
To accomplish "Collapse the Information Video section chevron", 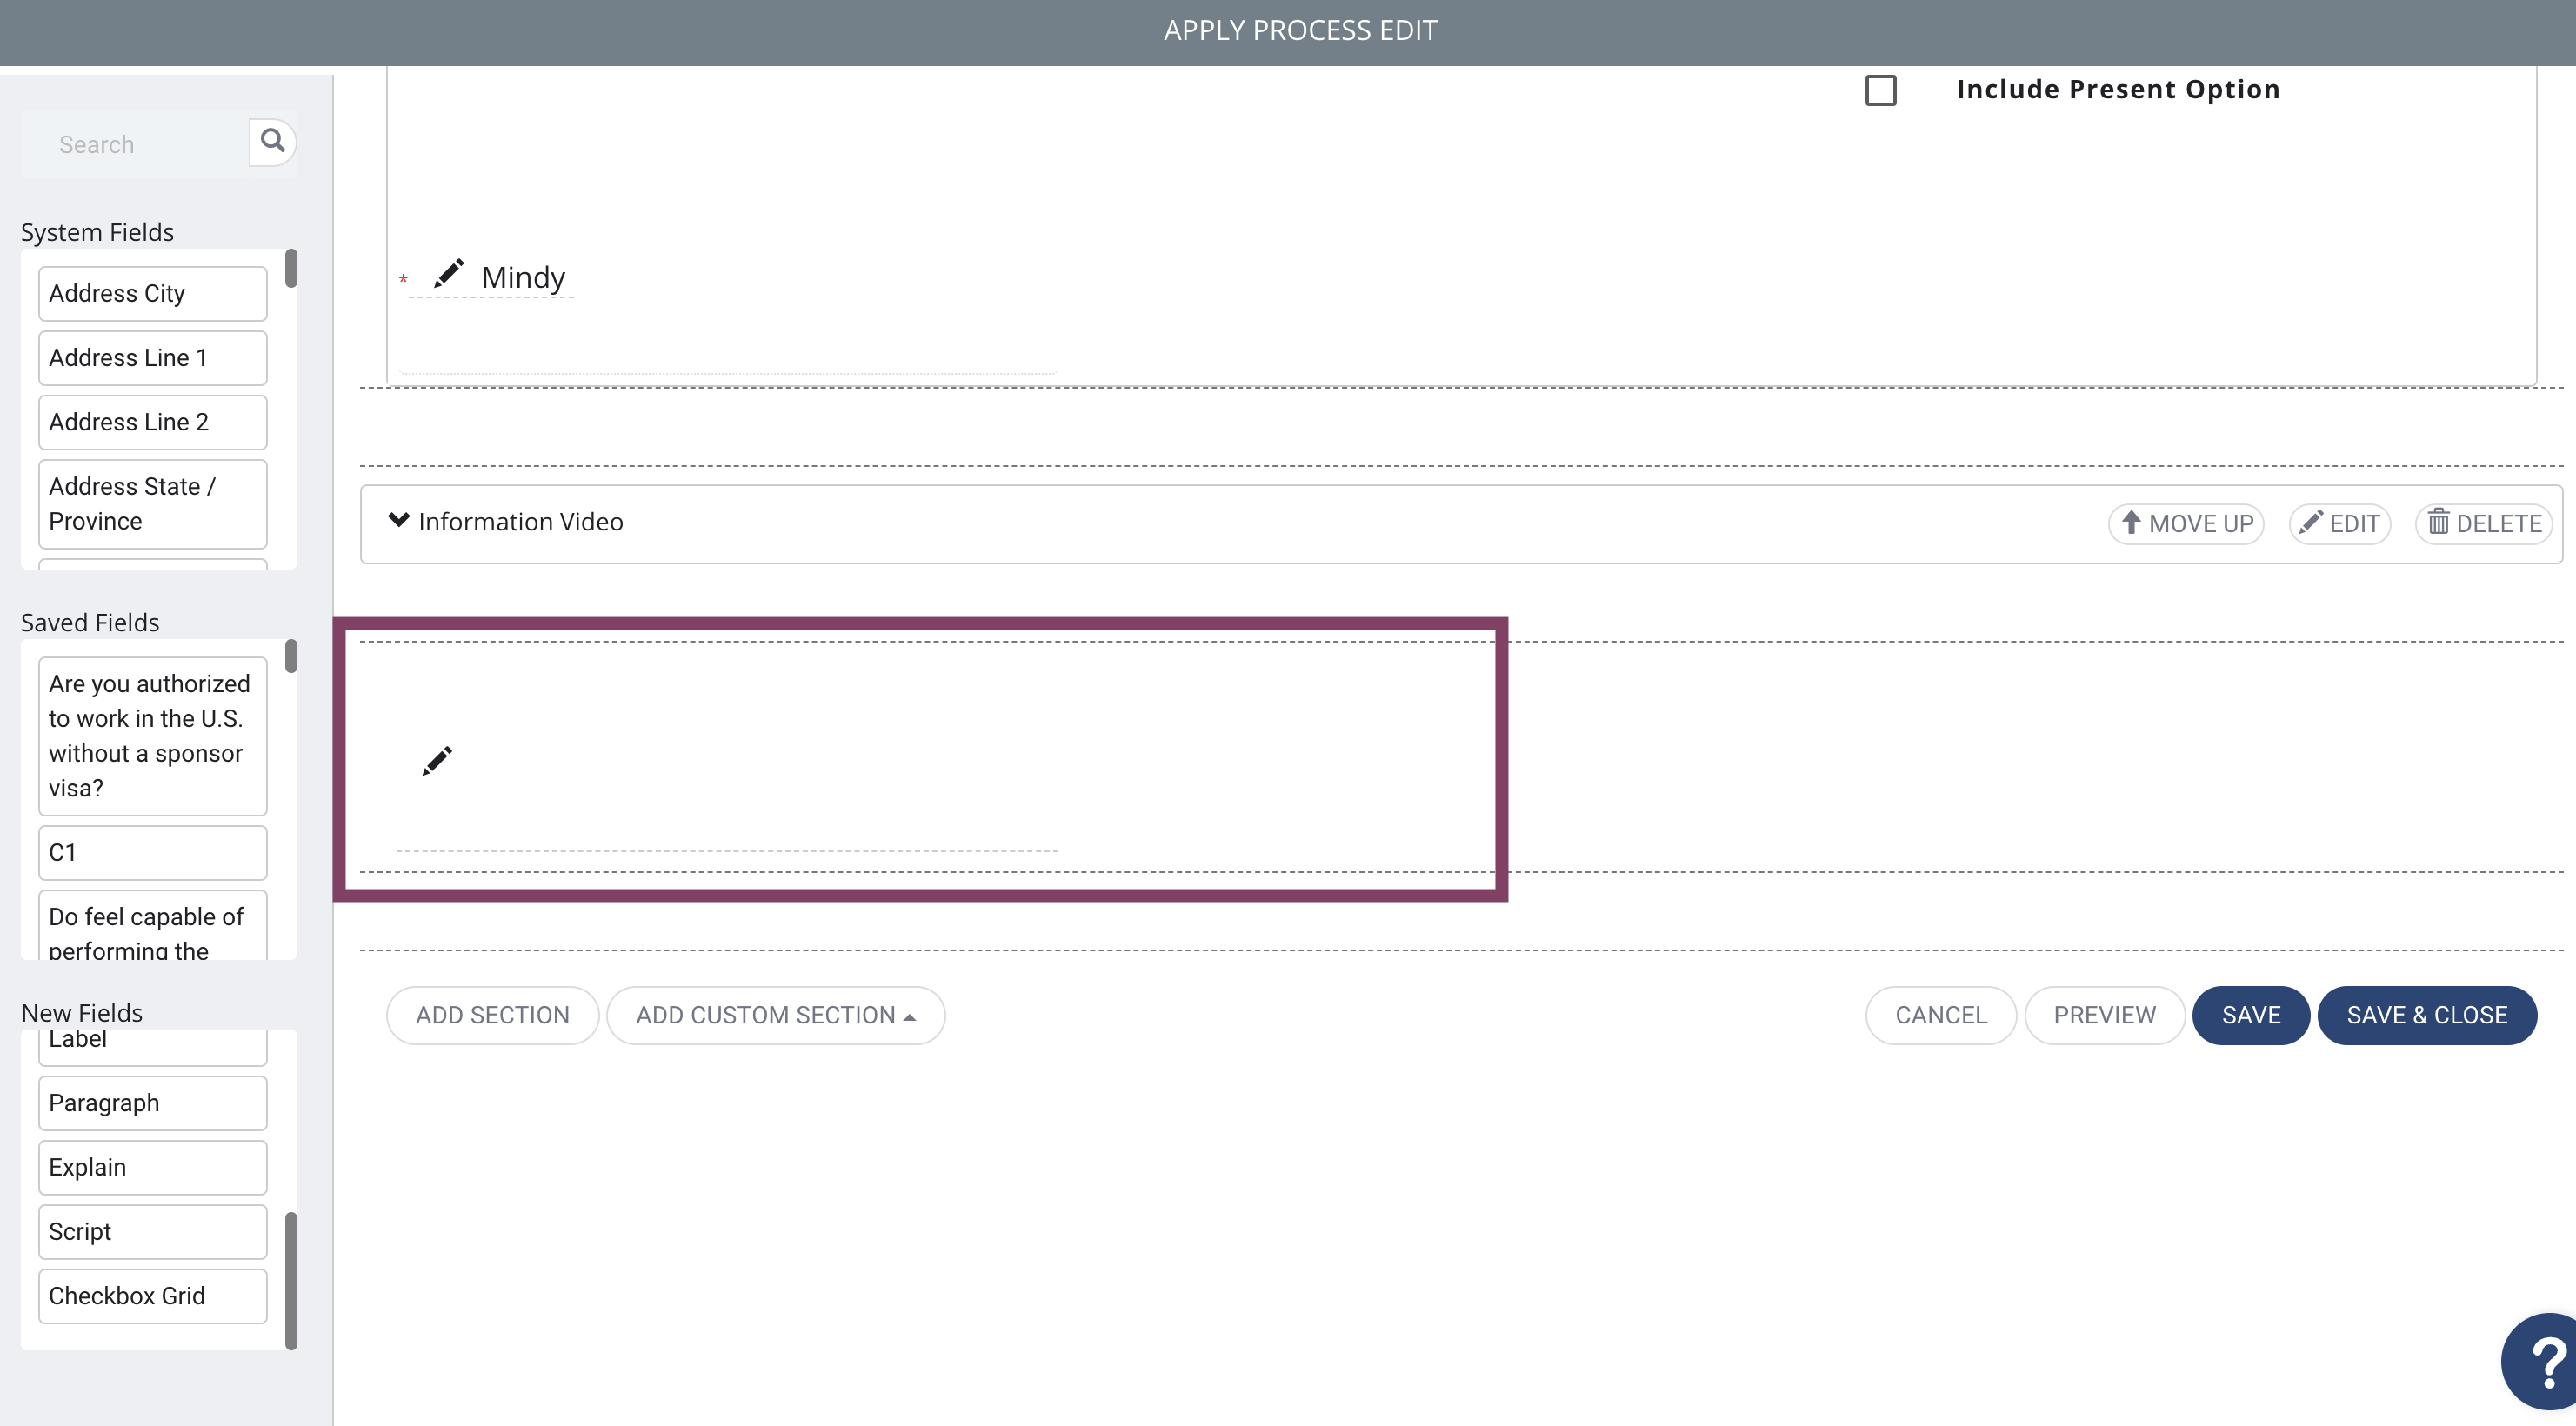I will point(398,520).
